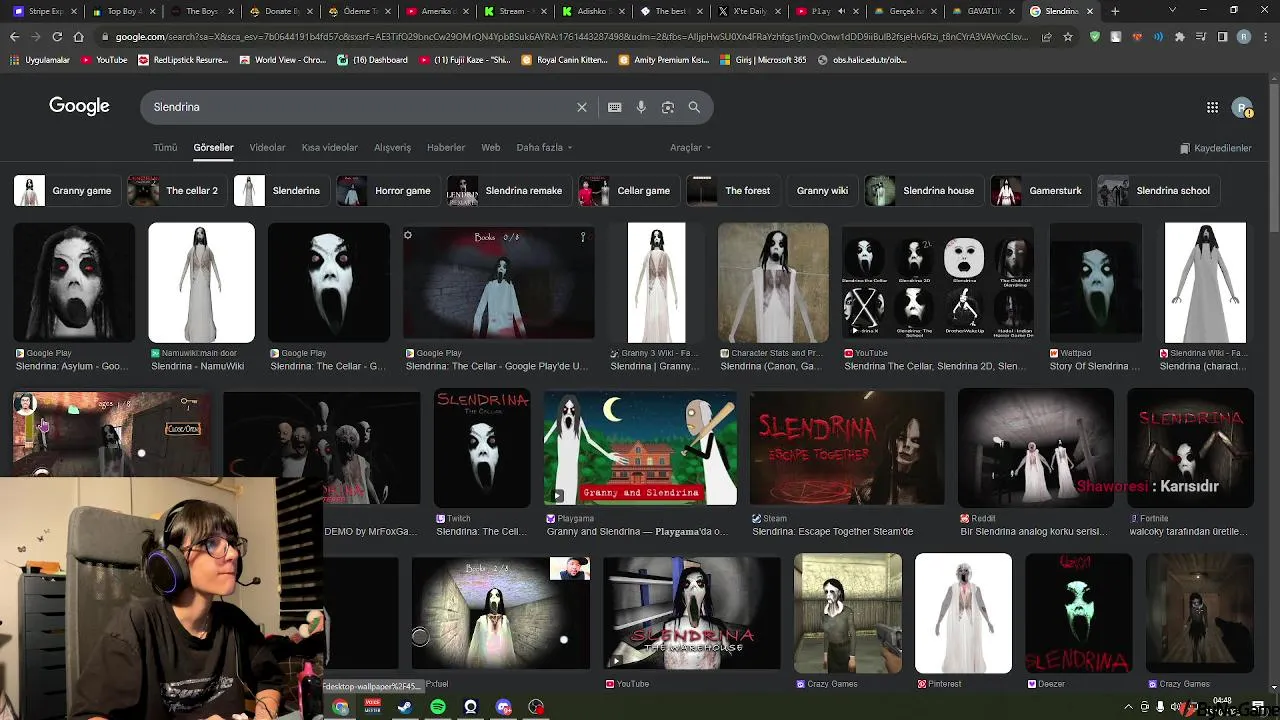1280x720 pixels.
Task: Open the Chrome Extensions puzzle menu
Action: click(x=1180, y=37)
